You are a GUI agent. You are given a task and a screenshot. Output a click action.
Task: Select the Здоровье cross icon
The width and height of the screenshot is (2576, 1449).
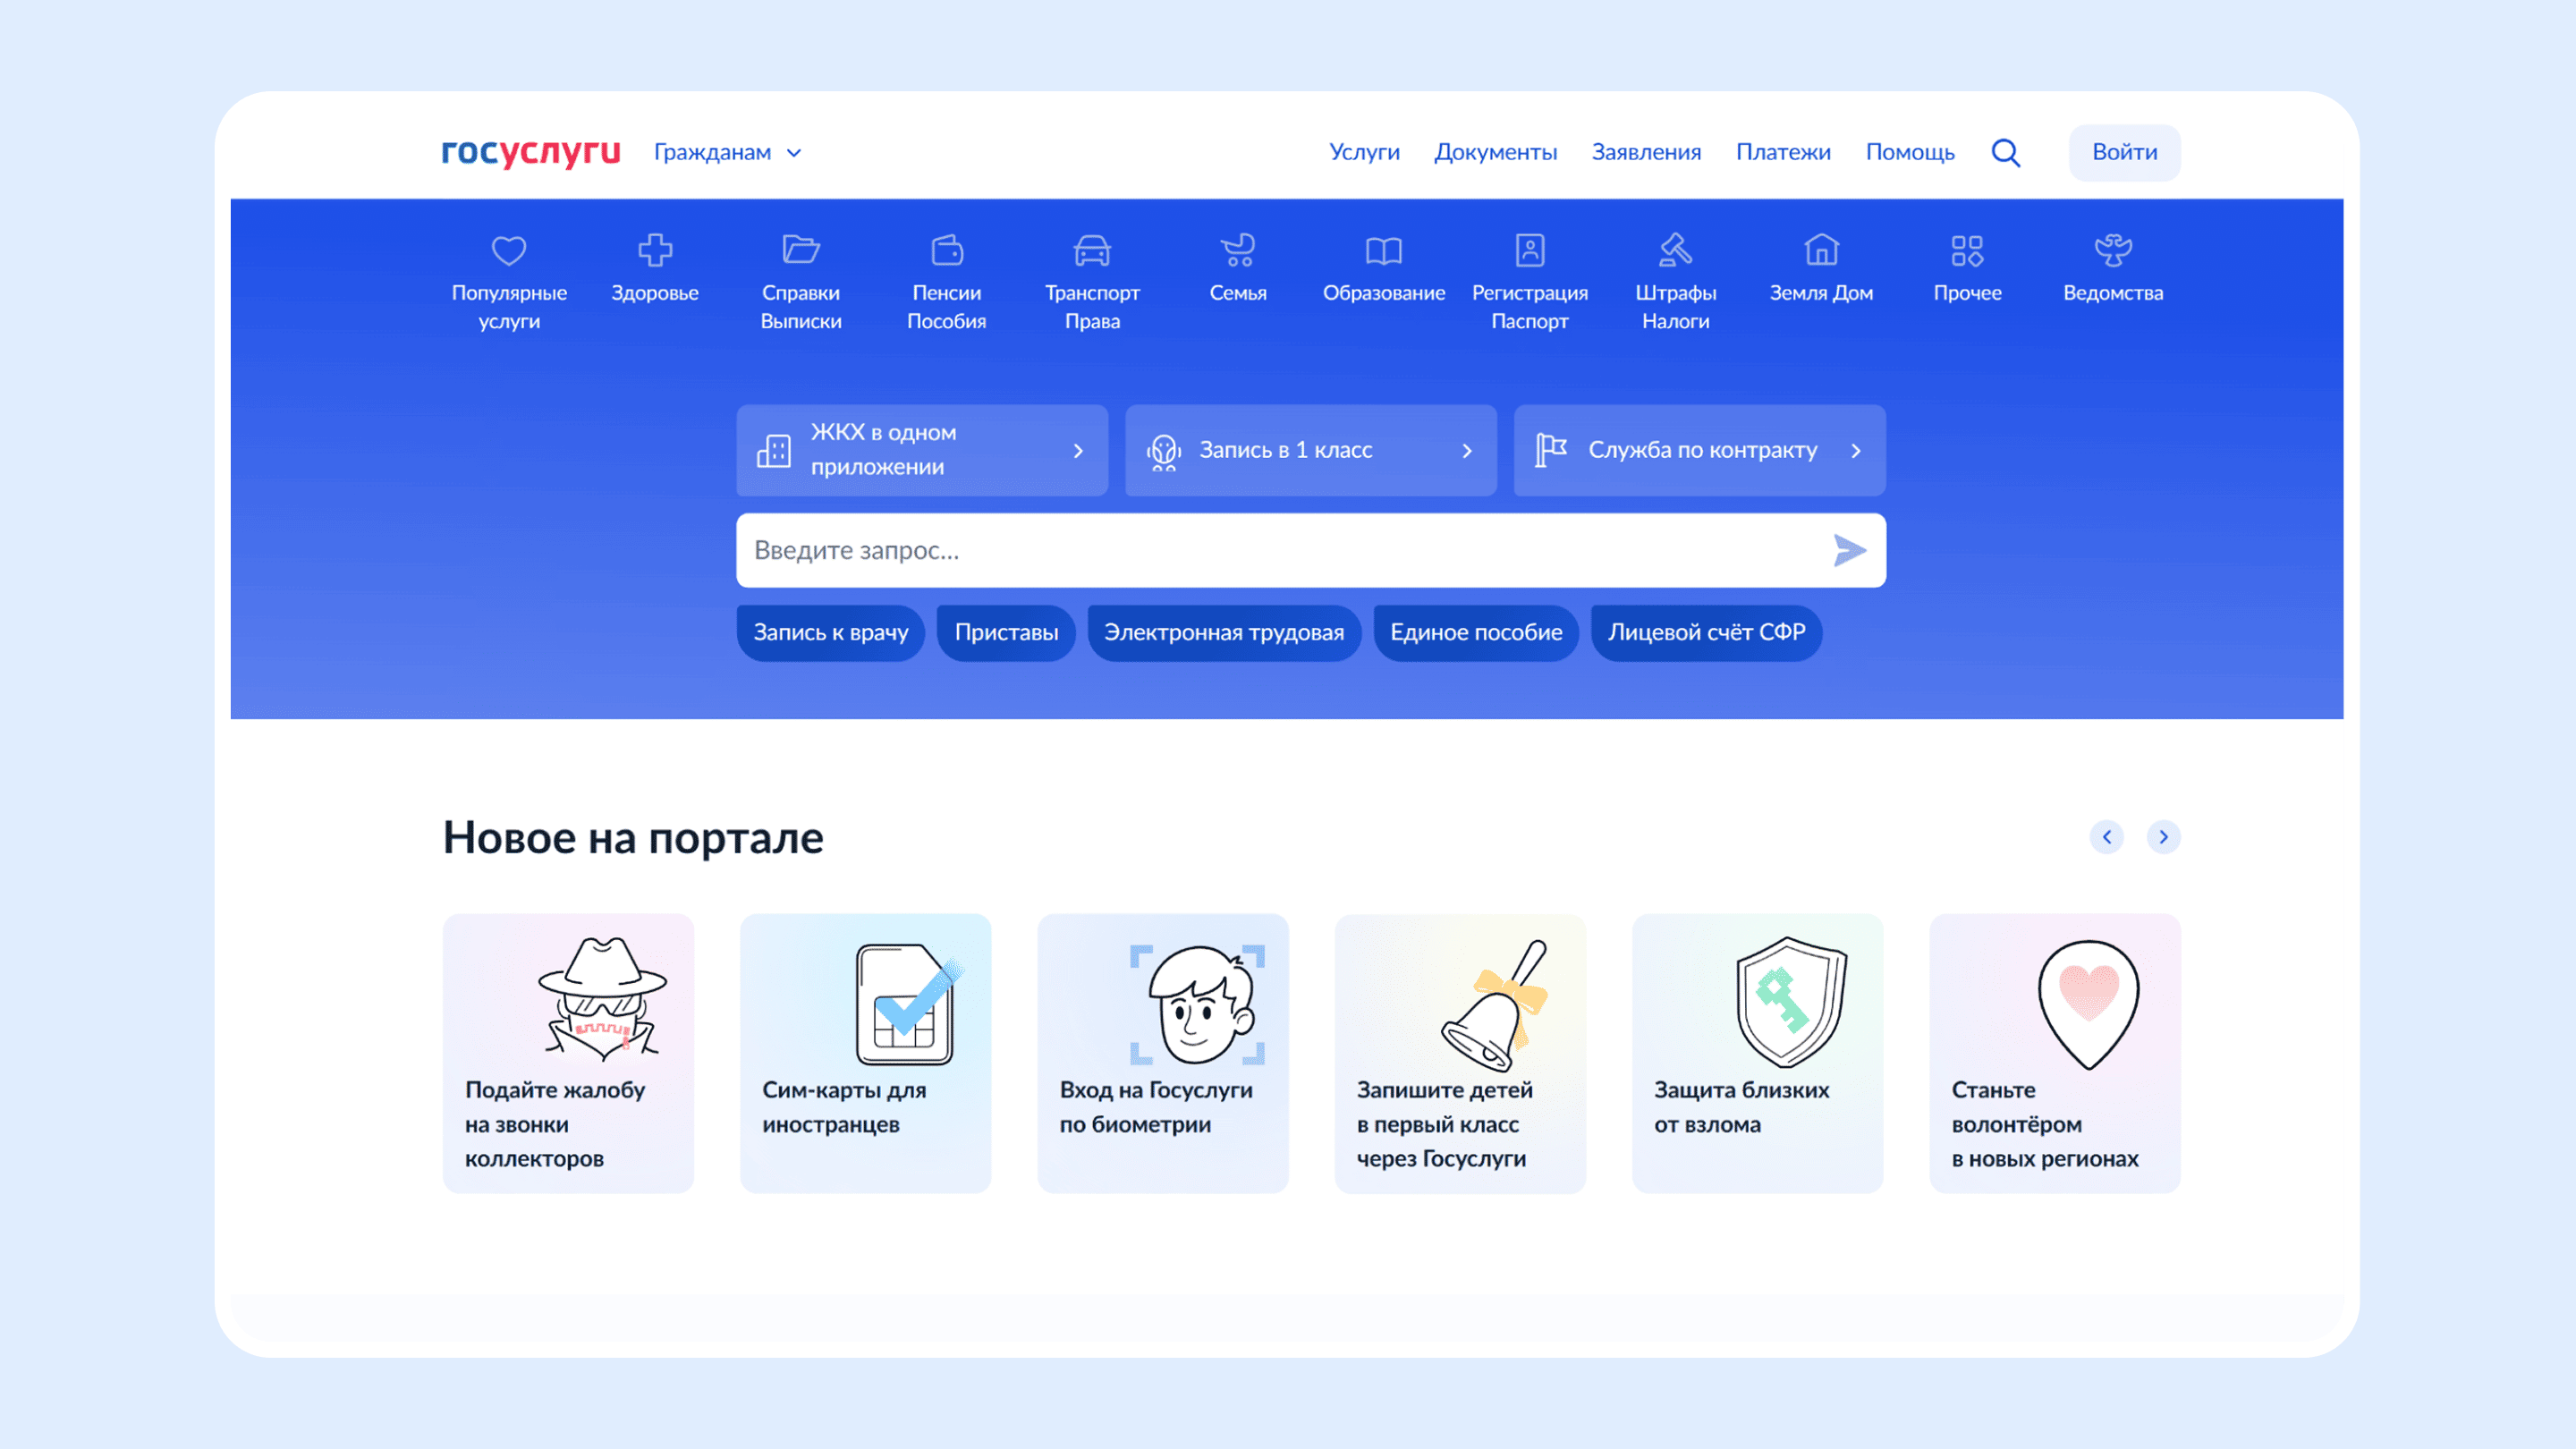point(655,250)
